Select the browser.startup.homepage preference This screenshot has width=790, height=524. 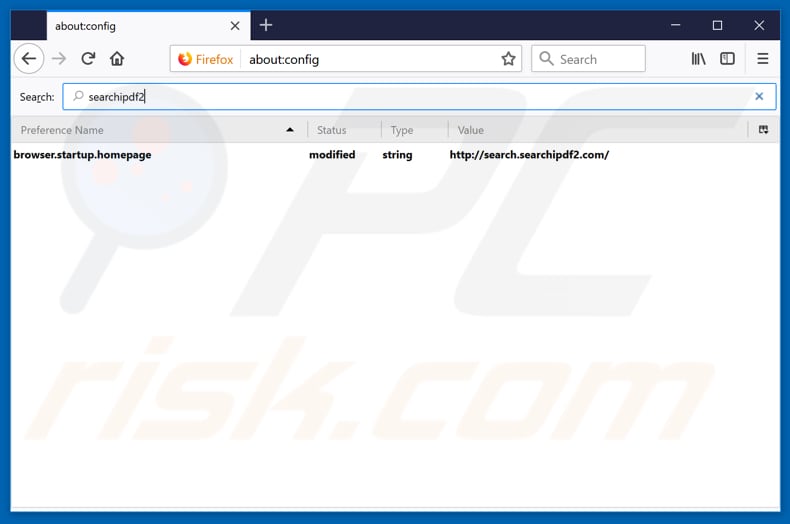pos(83,155)
